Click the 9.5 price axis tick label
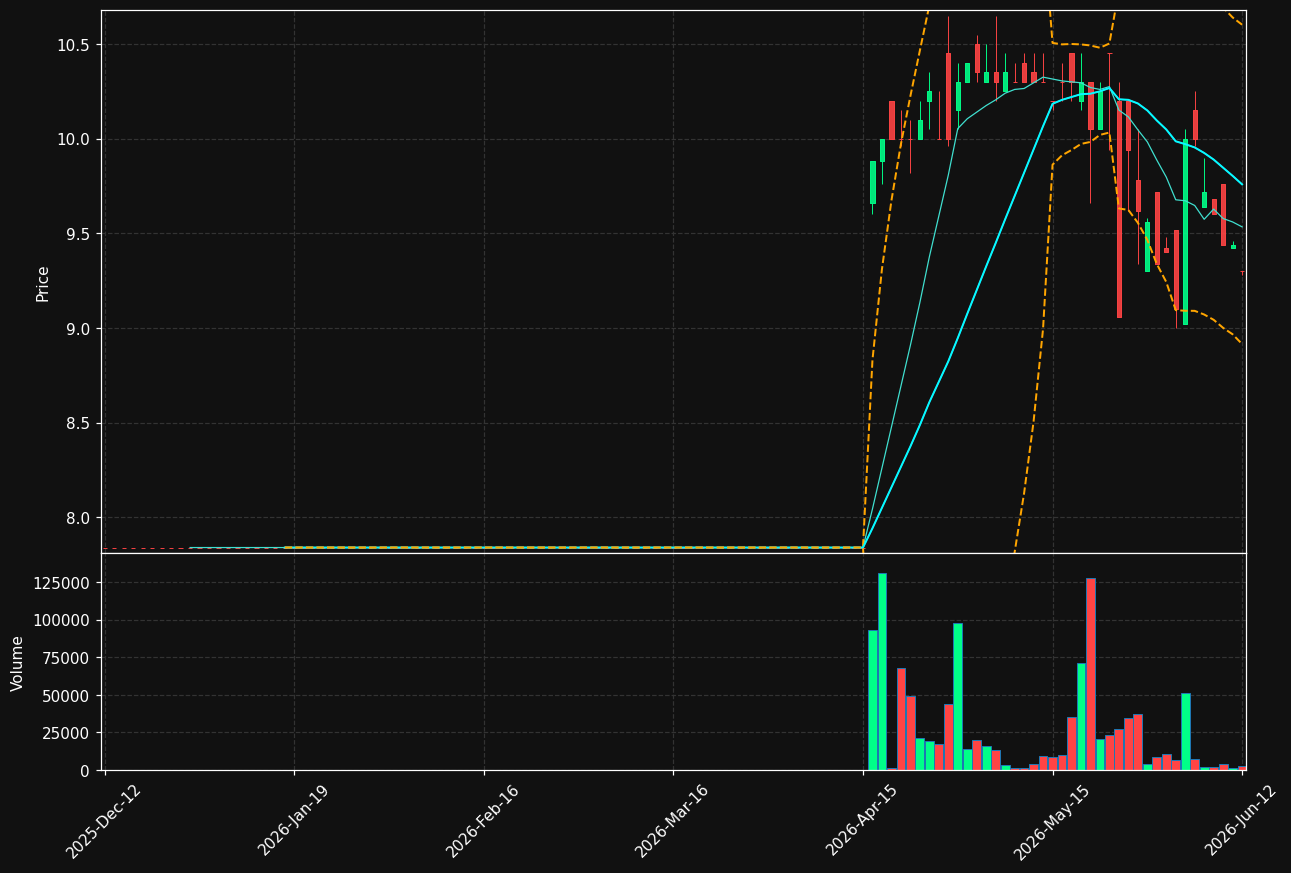Image resolution: width=1291 pixels, height=873 pixels. click(x=78, y=234)
